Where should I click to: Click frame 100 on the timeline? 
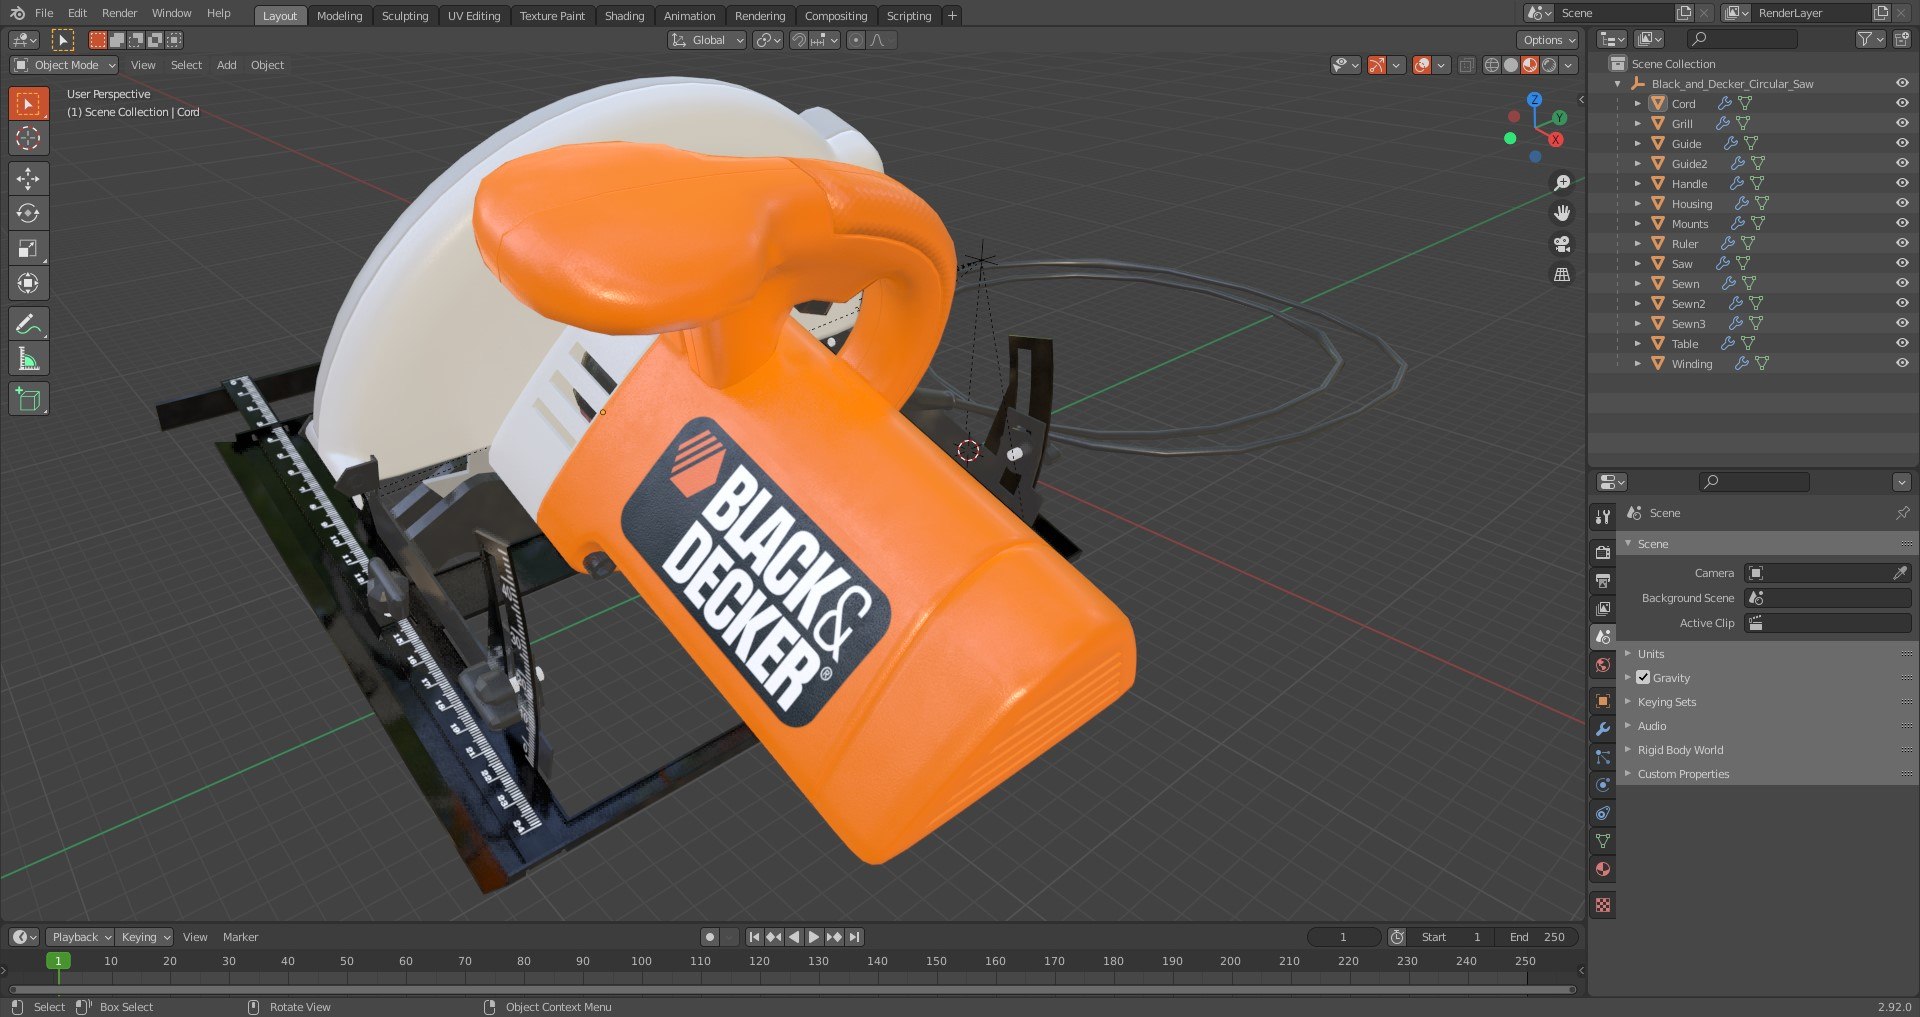click(641, 961)
